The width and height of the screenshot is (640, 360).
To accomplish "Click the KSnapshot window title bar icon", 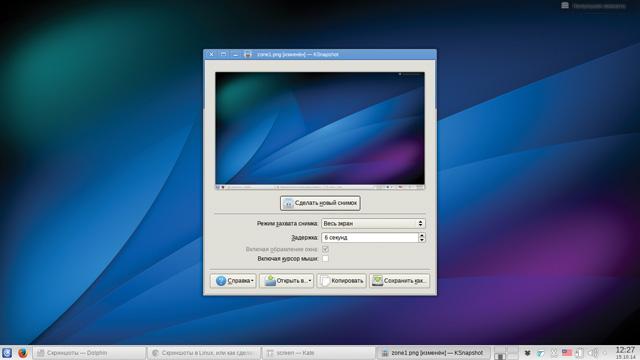I will point(247,54).
